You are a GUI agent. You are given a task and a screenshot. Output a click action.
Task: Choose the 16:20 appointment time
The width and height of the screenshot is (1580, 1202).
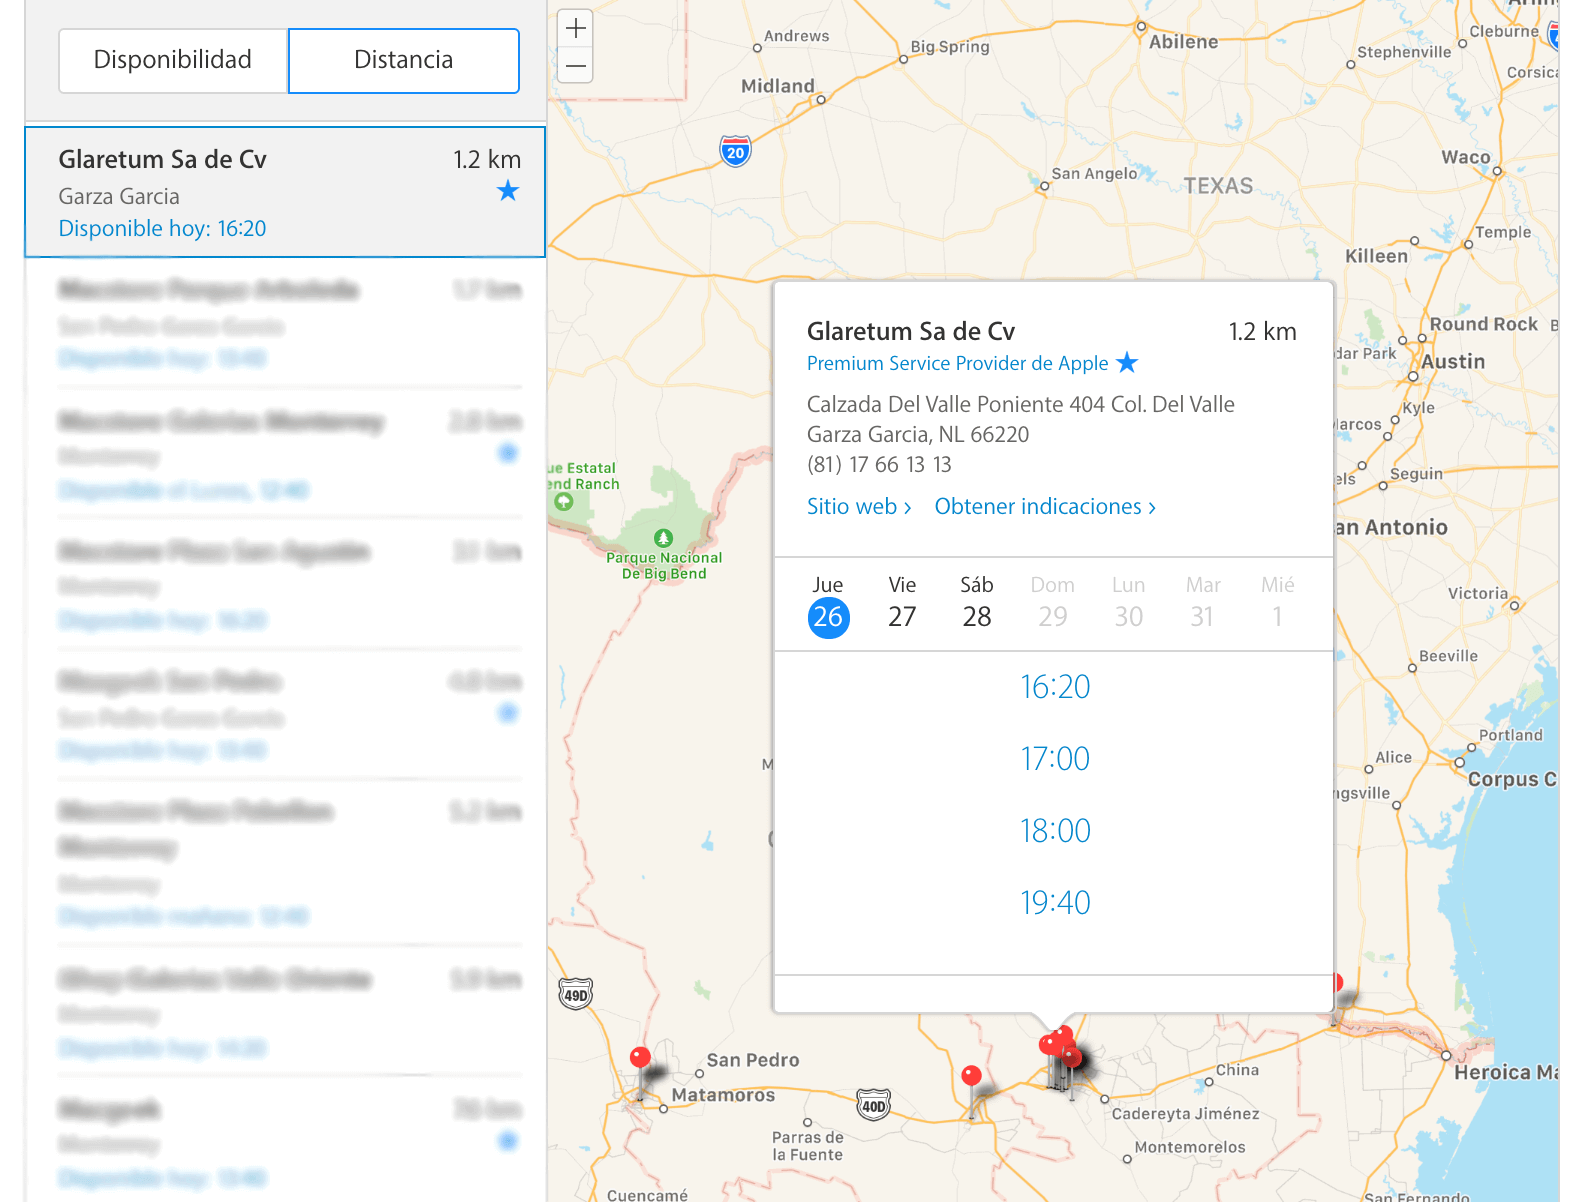click(x=1054, y=687)
